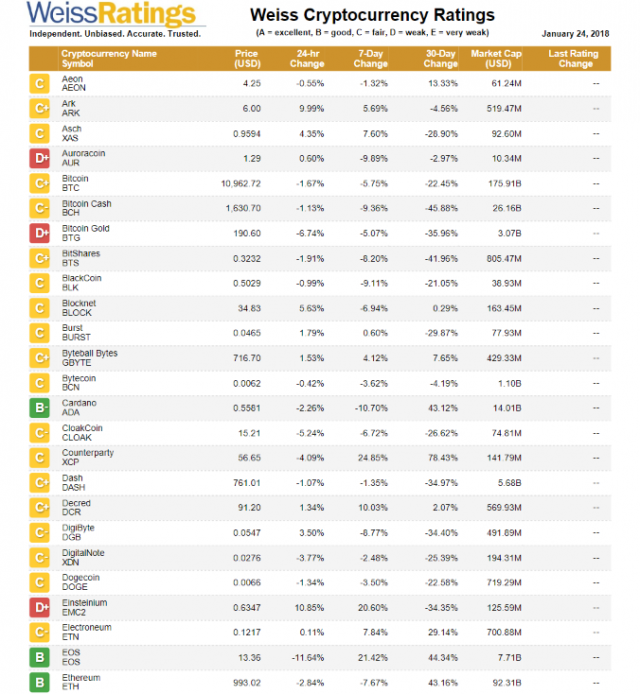The image size is (640, 694).
Task: Select the Dogecoin name in the table
Action: click(x=82, y=578)
